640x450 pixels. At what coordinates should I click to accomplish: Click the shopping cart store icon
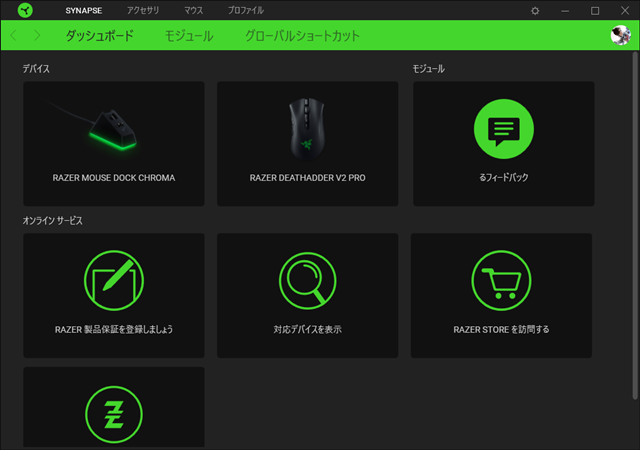pyautogui.click(x=501, y=281)
